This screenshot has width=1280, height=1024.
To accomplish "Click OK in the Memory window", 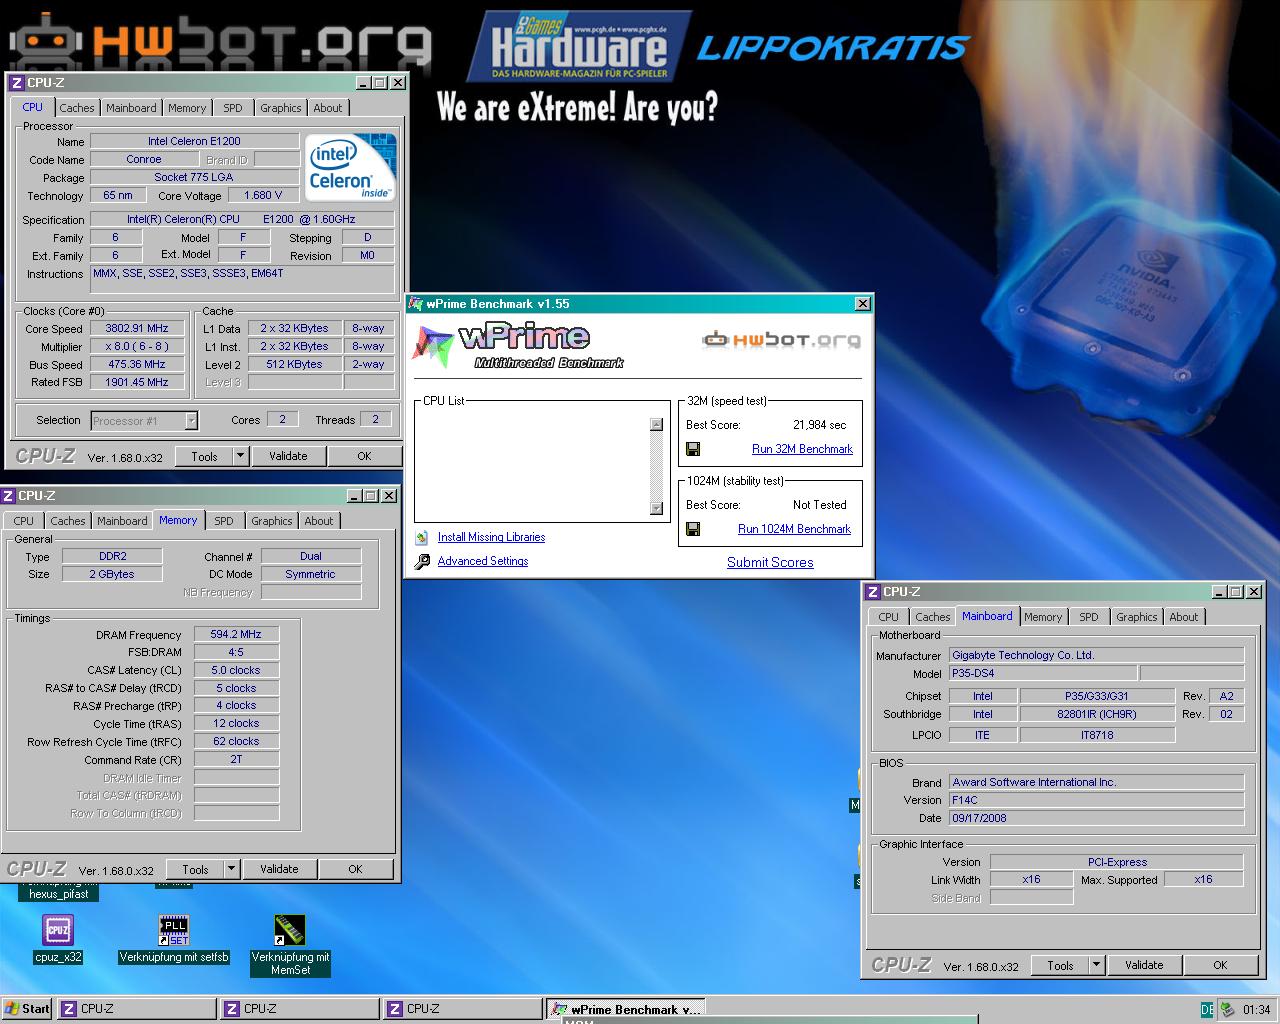I will pos(355,869).
